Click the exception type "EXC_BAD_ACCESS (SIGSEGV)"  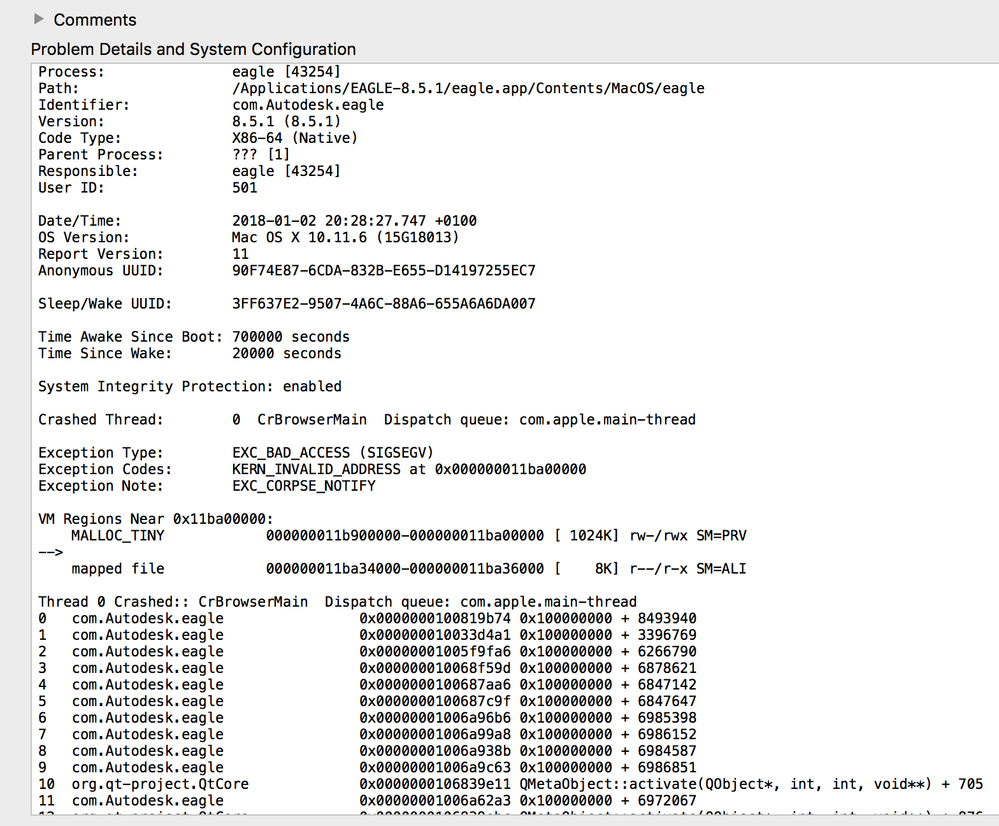point(333,453)
